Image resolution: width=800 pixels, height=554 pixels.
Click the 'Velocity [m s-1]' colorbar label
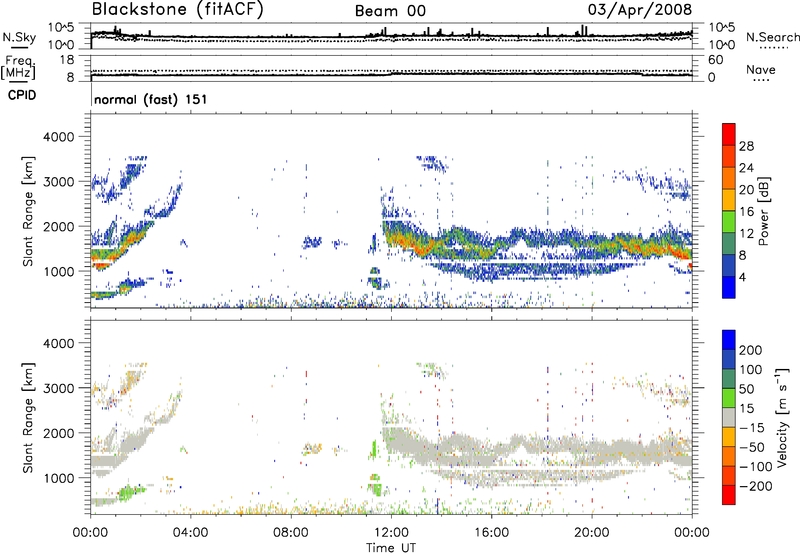(781, 417)
